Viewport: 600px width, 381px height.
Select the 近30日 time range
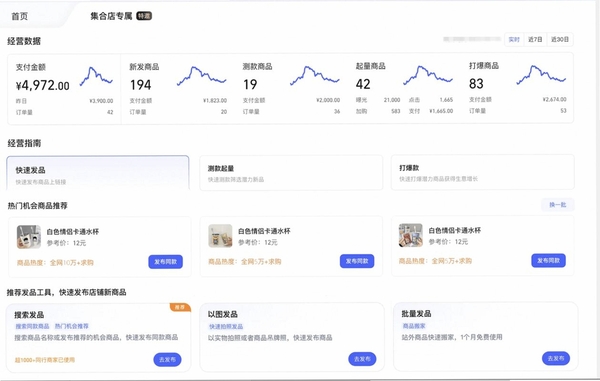click(x=559, y=39)
